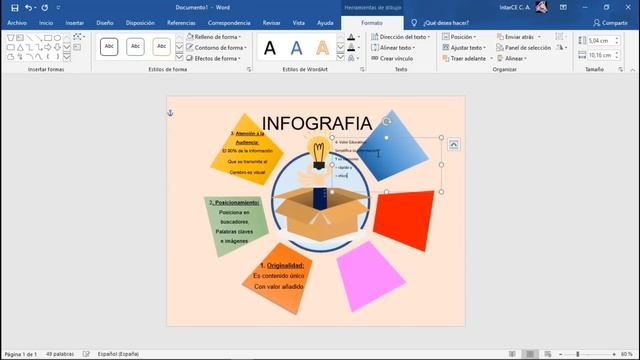Click the Redo/Repeat icon
Screen dimensions: 640x360
(x=45, y=8)
